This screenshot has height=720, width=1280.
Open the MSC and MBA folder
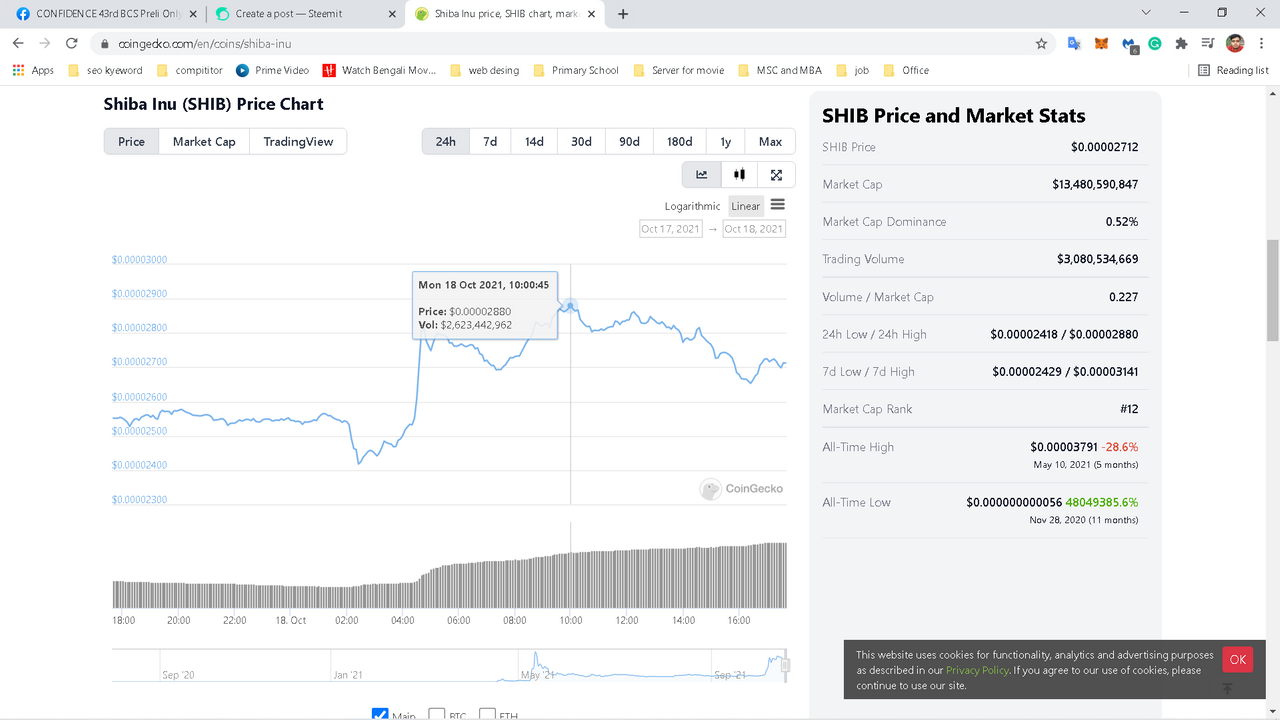pyautogui.click(x=779, y=70)
